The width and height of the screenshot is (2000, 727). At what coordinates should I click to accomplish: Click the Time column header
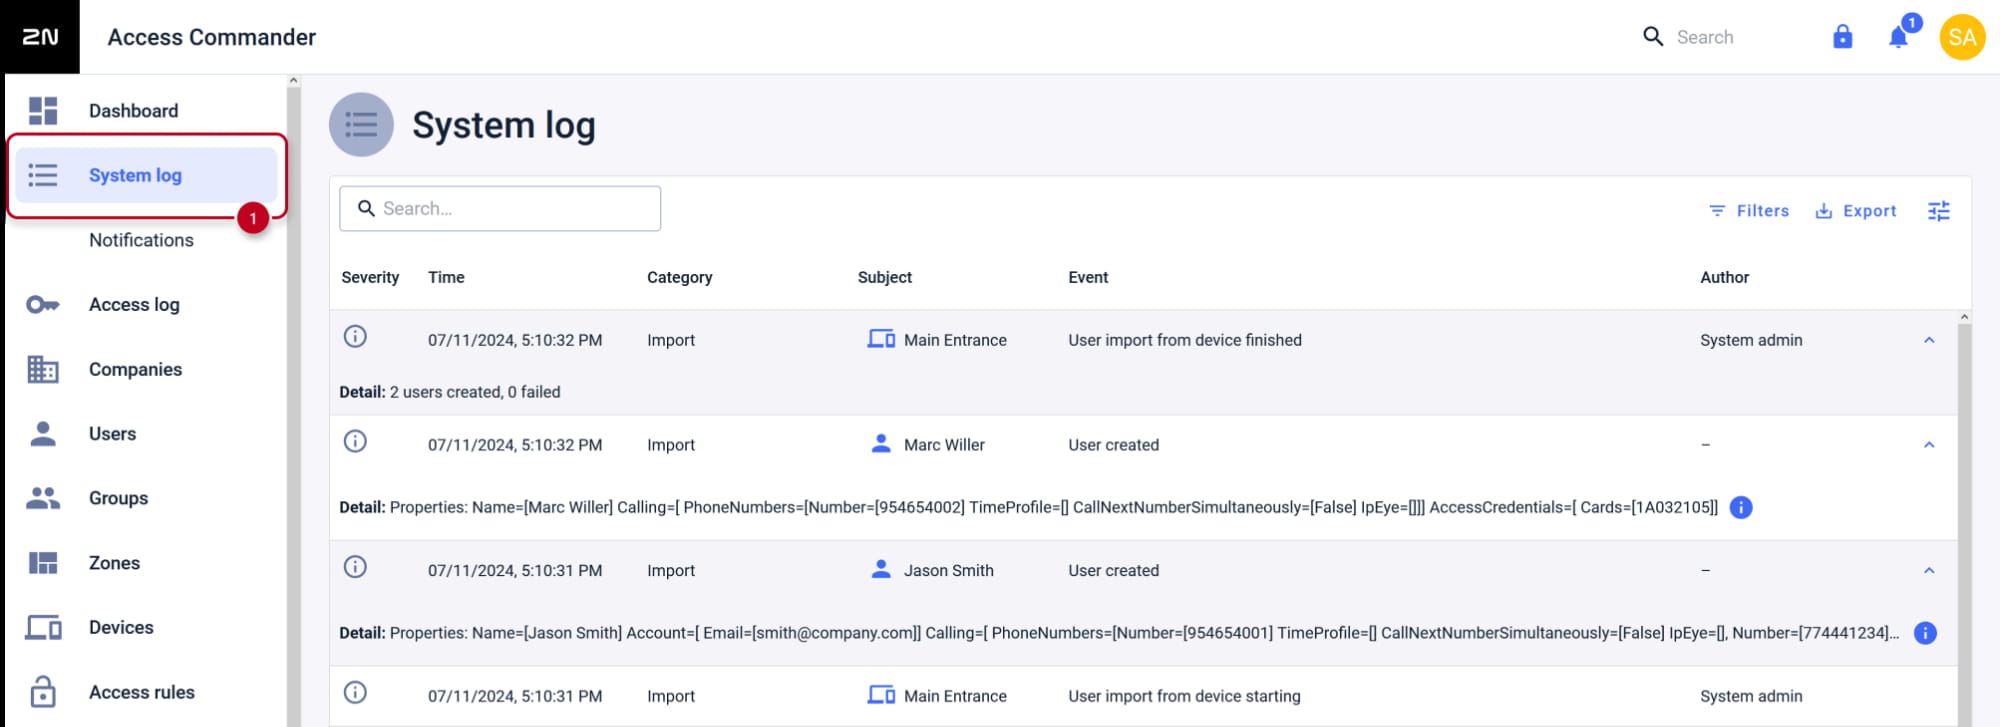446,277
